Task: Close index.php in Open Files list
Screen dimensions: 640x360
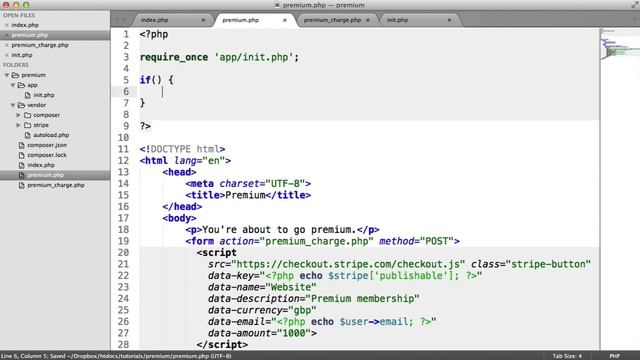Action: (7, 25)
